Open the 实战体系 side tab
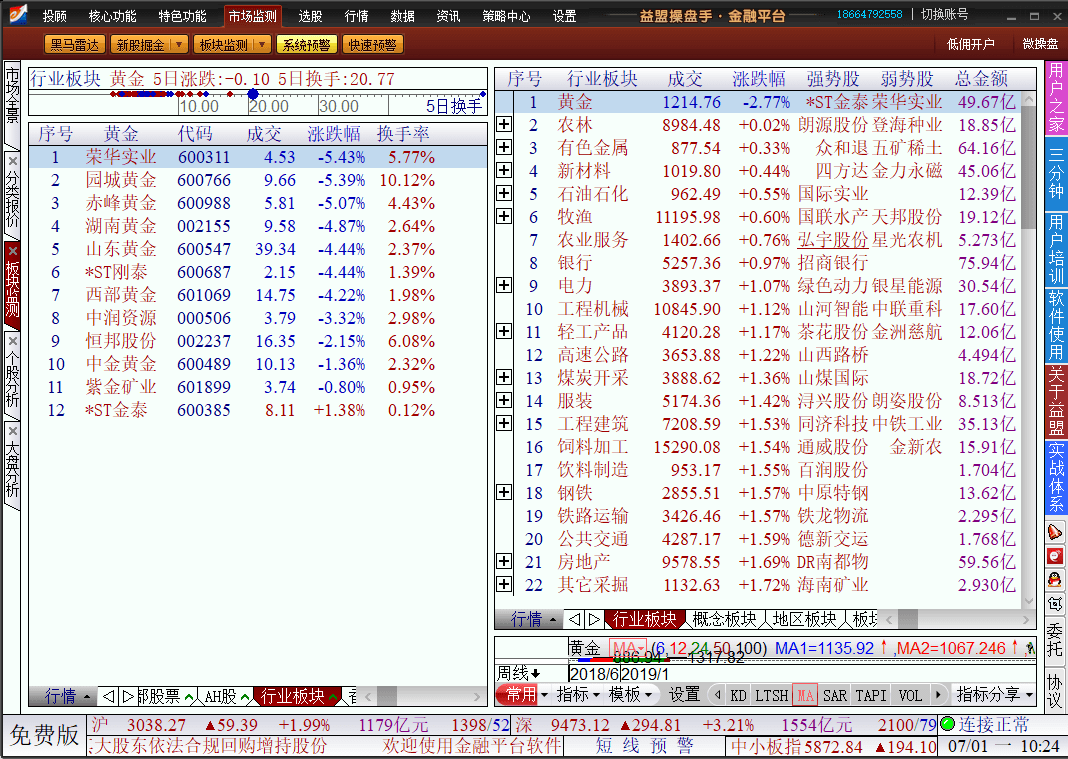Screen dimensions: 1068x759 coord(1056,478)
